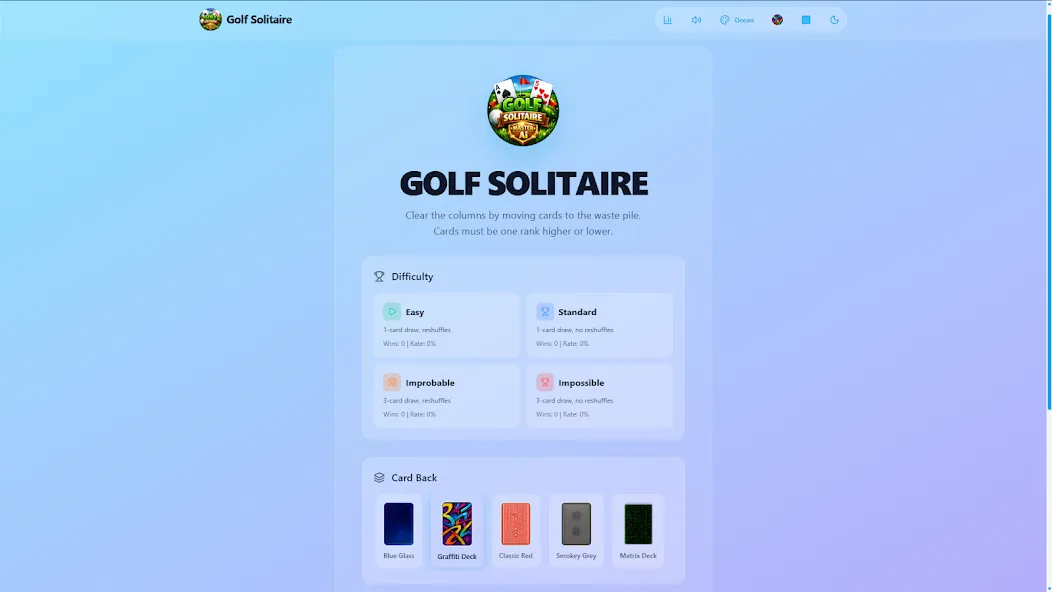Click the '3-card draw, no reshuffles' text
This screenshot has height=592, width=1052.
(574, 400)
